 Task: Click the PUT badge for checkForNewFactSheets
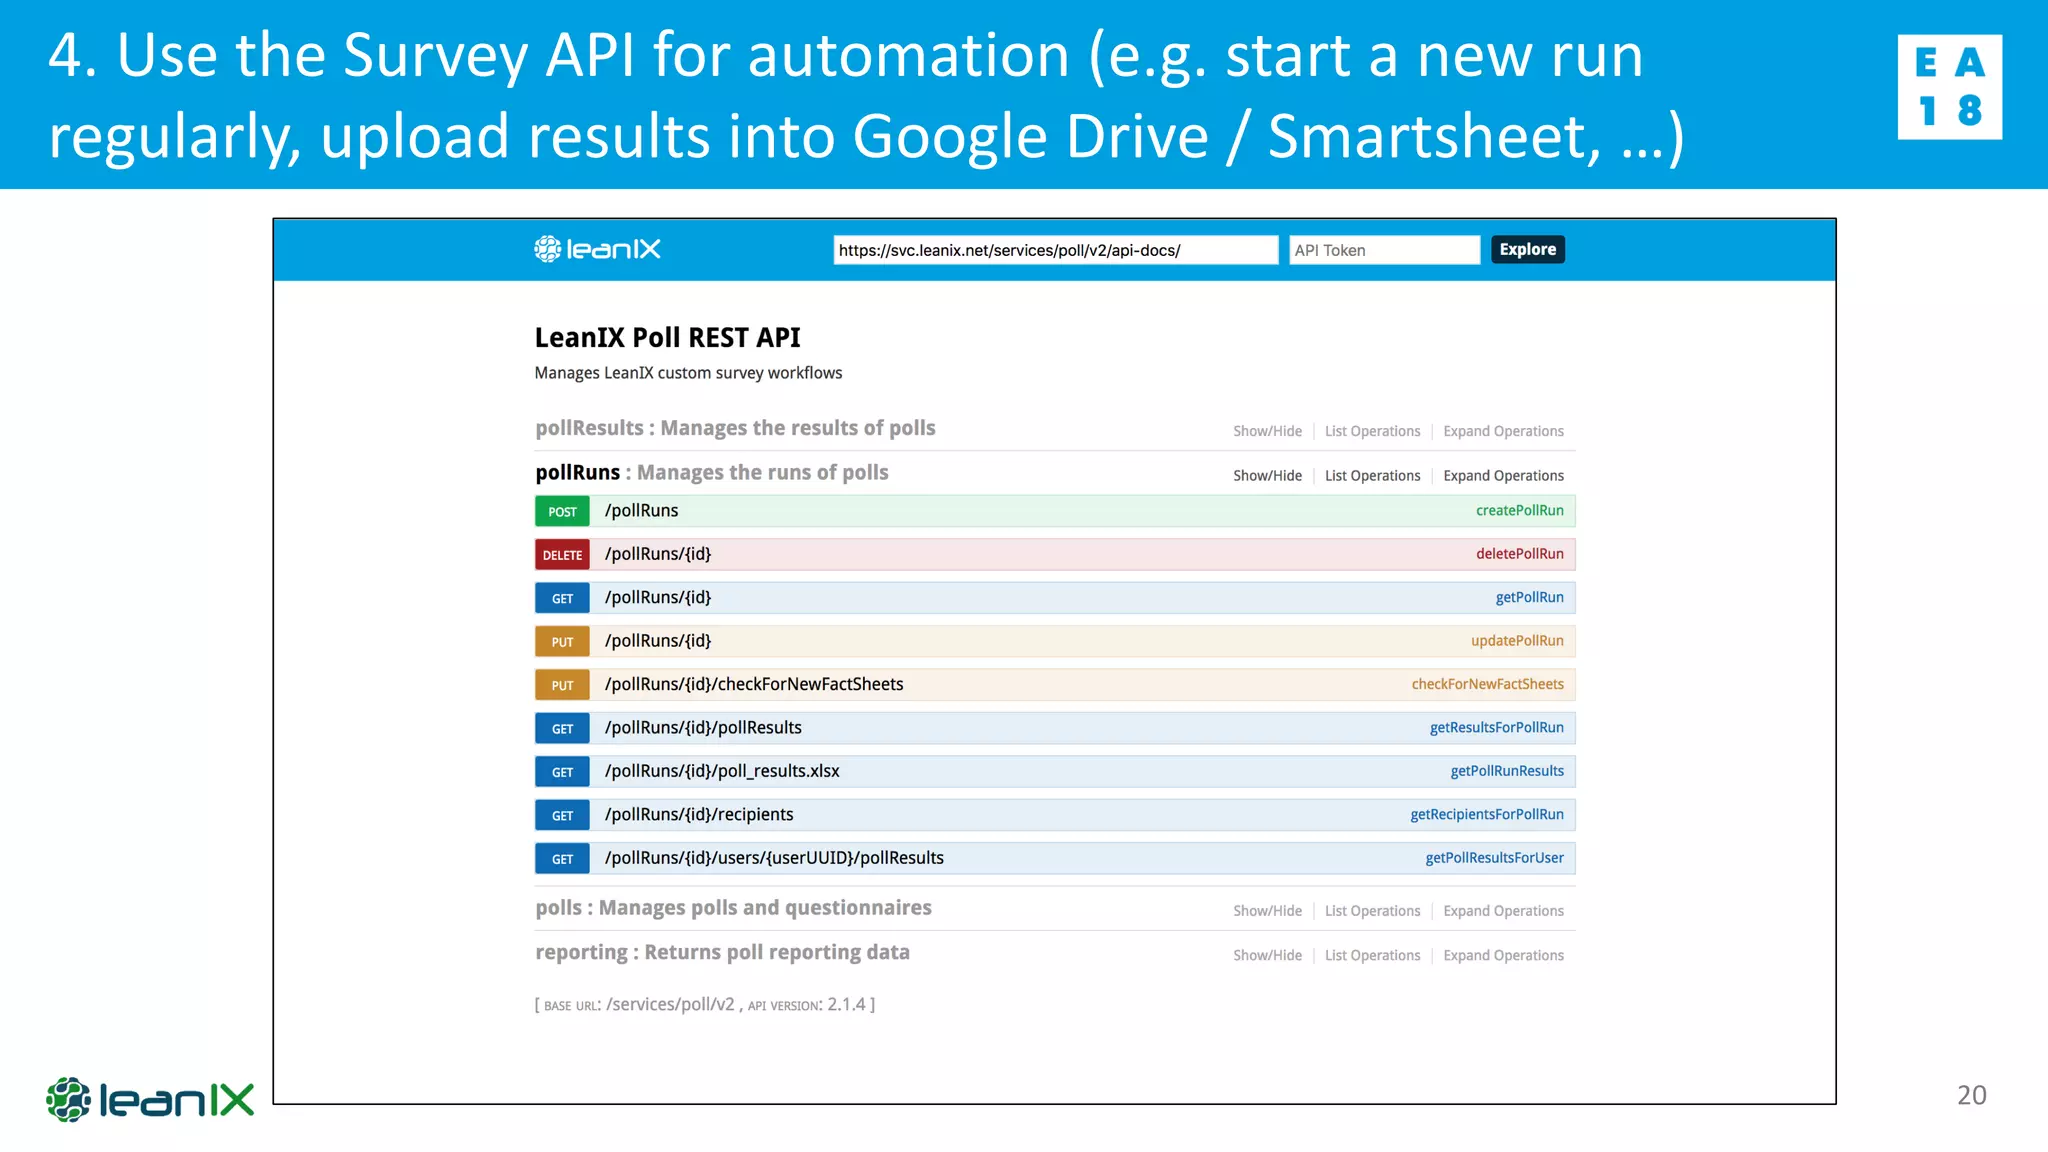562,685
